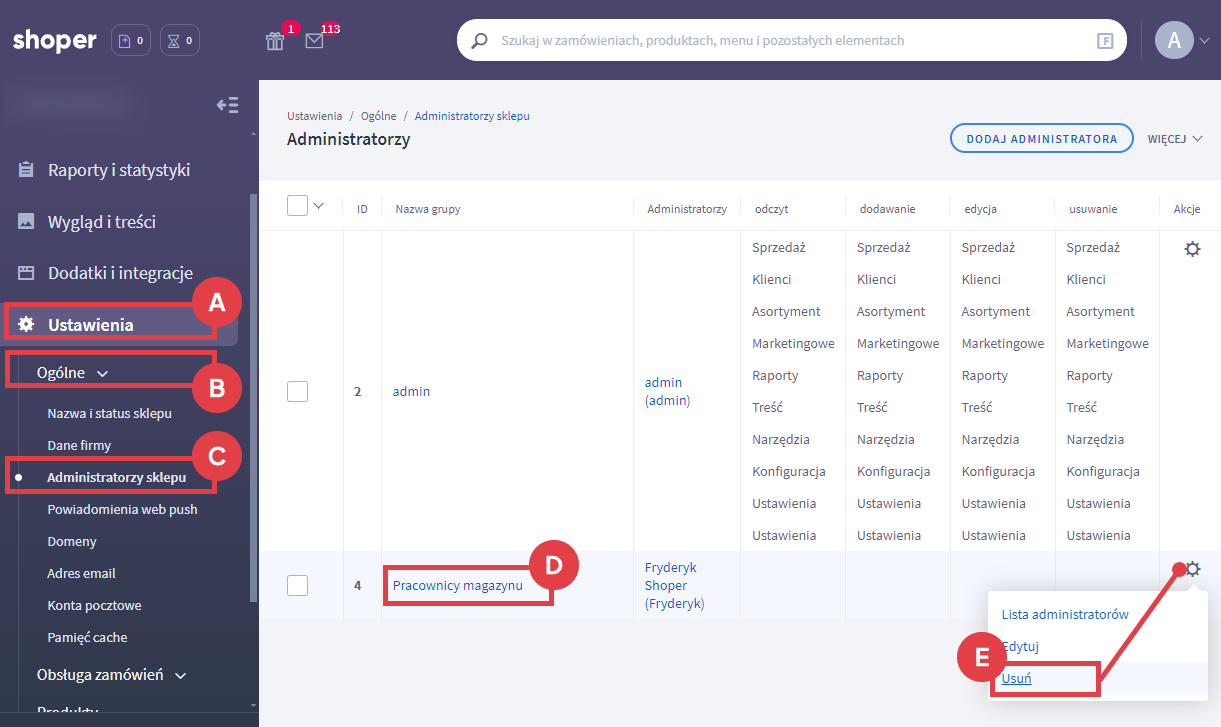Open the document counter icon showing 0
This screenshot has height=727, width=1221.
[x=131, y=41]
